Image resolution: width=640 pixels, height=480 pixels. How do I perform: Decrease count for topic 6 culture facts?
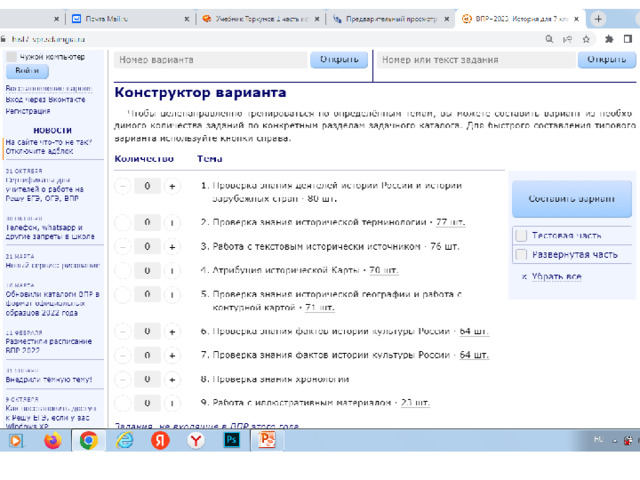point(122,332)
